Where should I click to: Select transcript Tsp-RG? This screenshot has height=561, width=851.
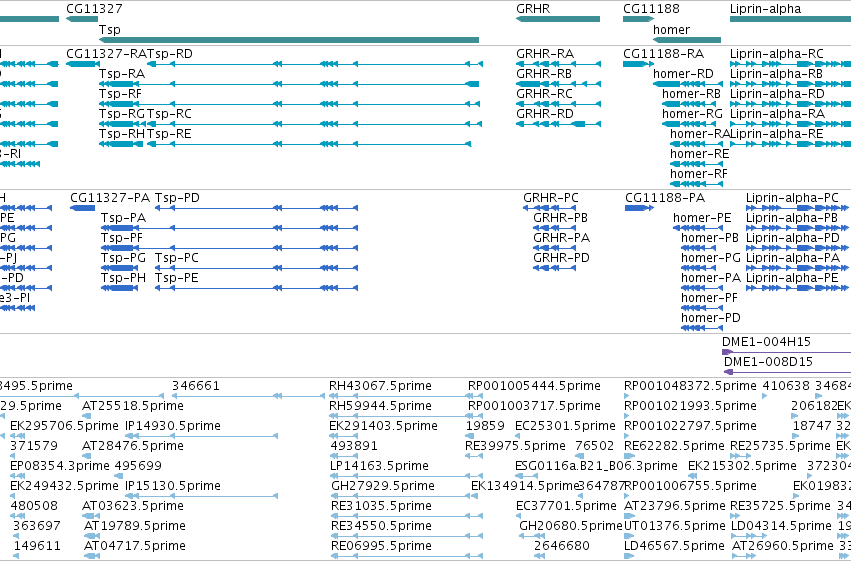(x=122, y=114)
